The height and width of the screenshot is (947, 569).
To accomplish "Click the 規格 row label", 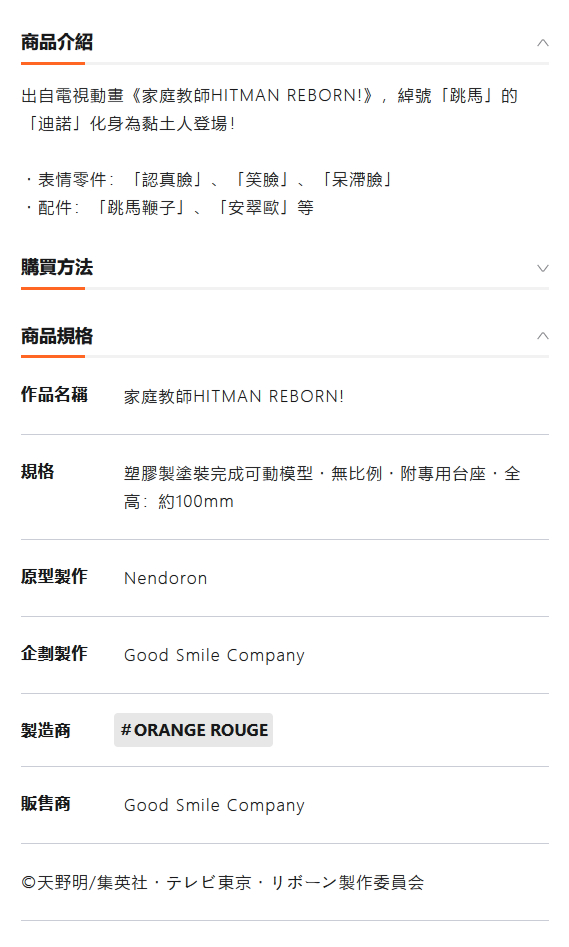I will pyautogui.click(x=37, y=471).
